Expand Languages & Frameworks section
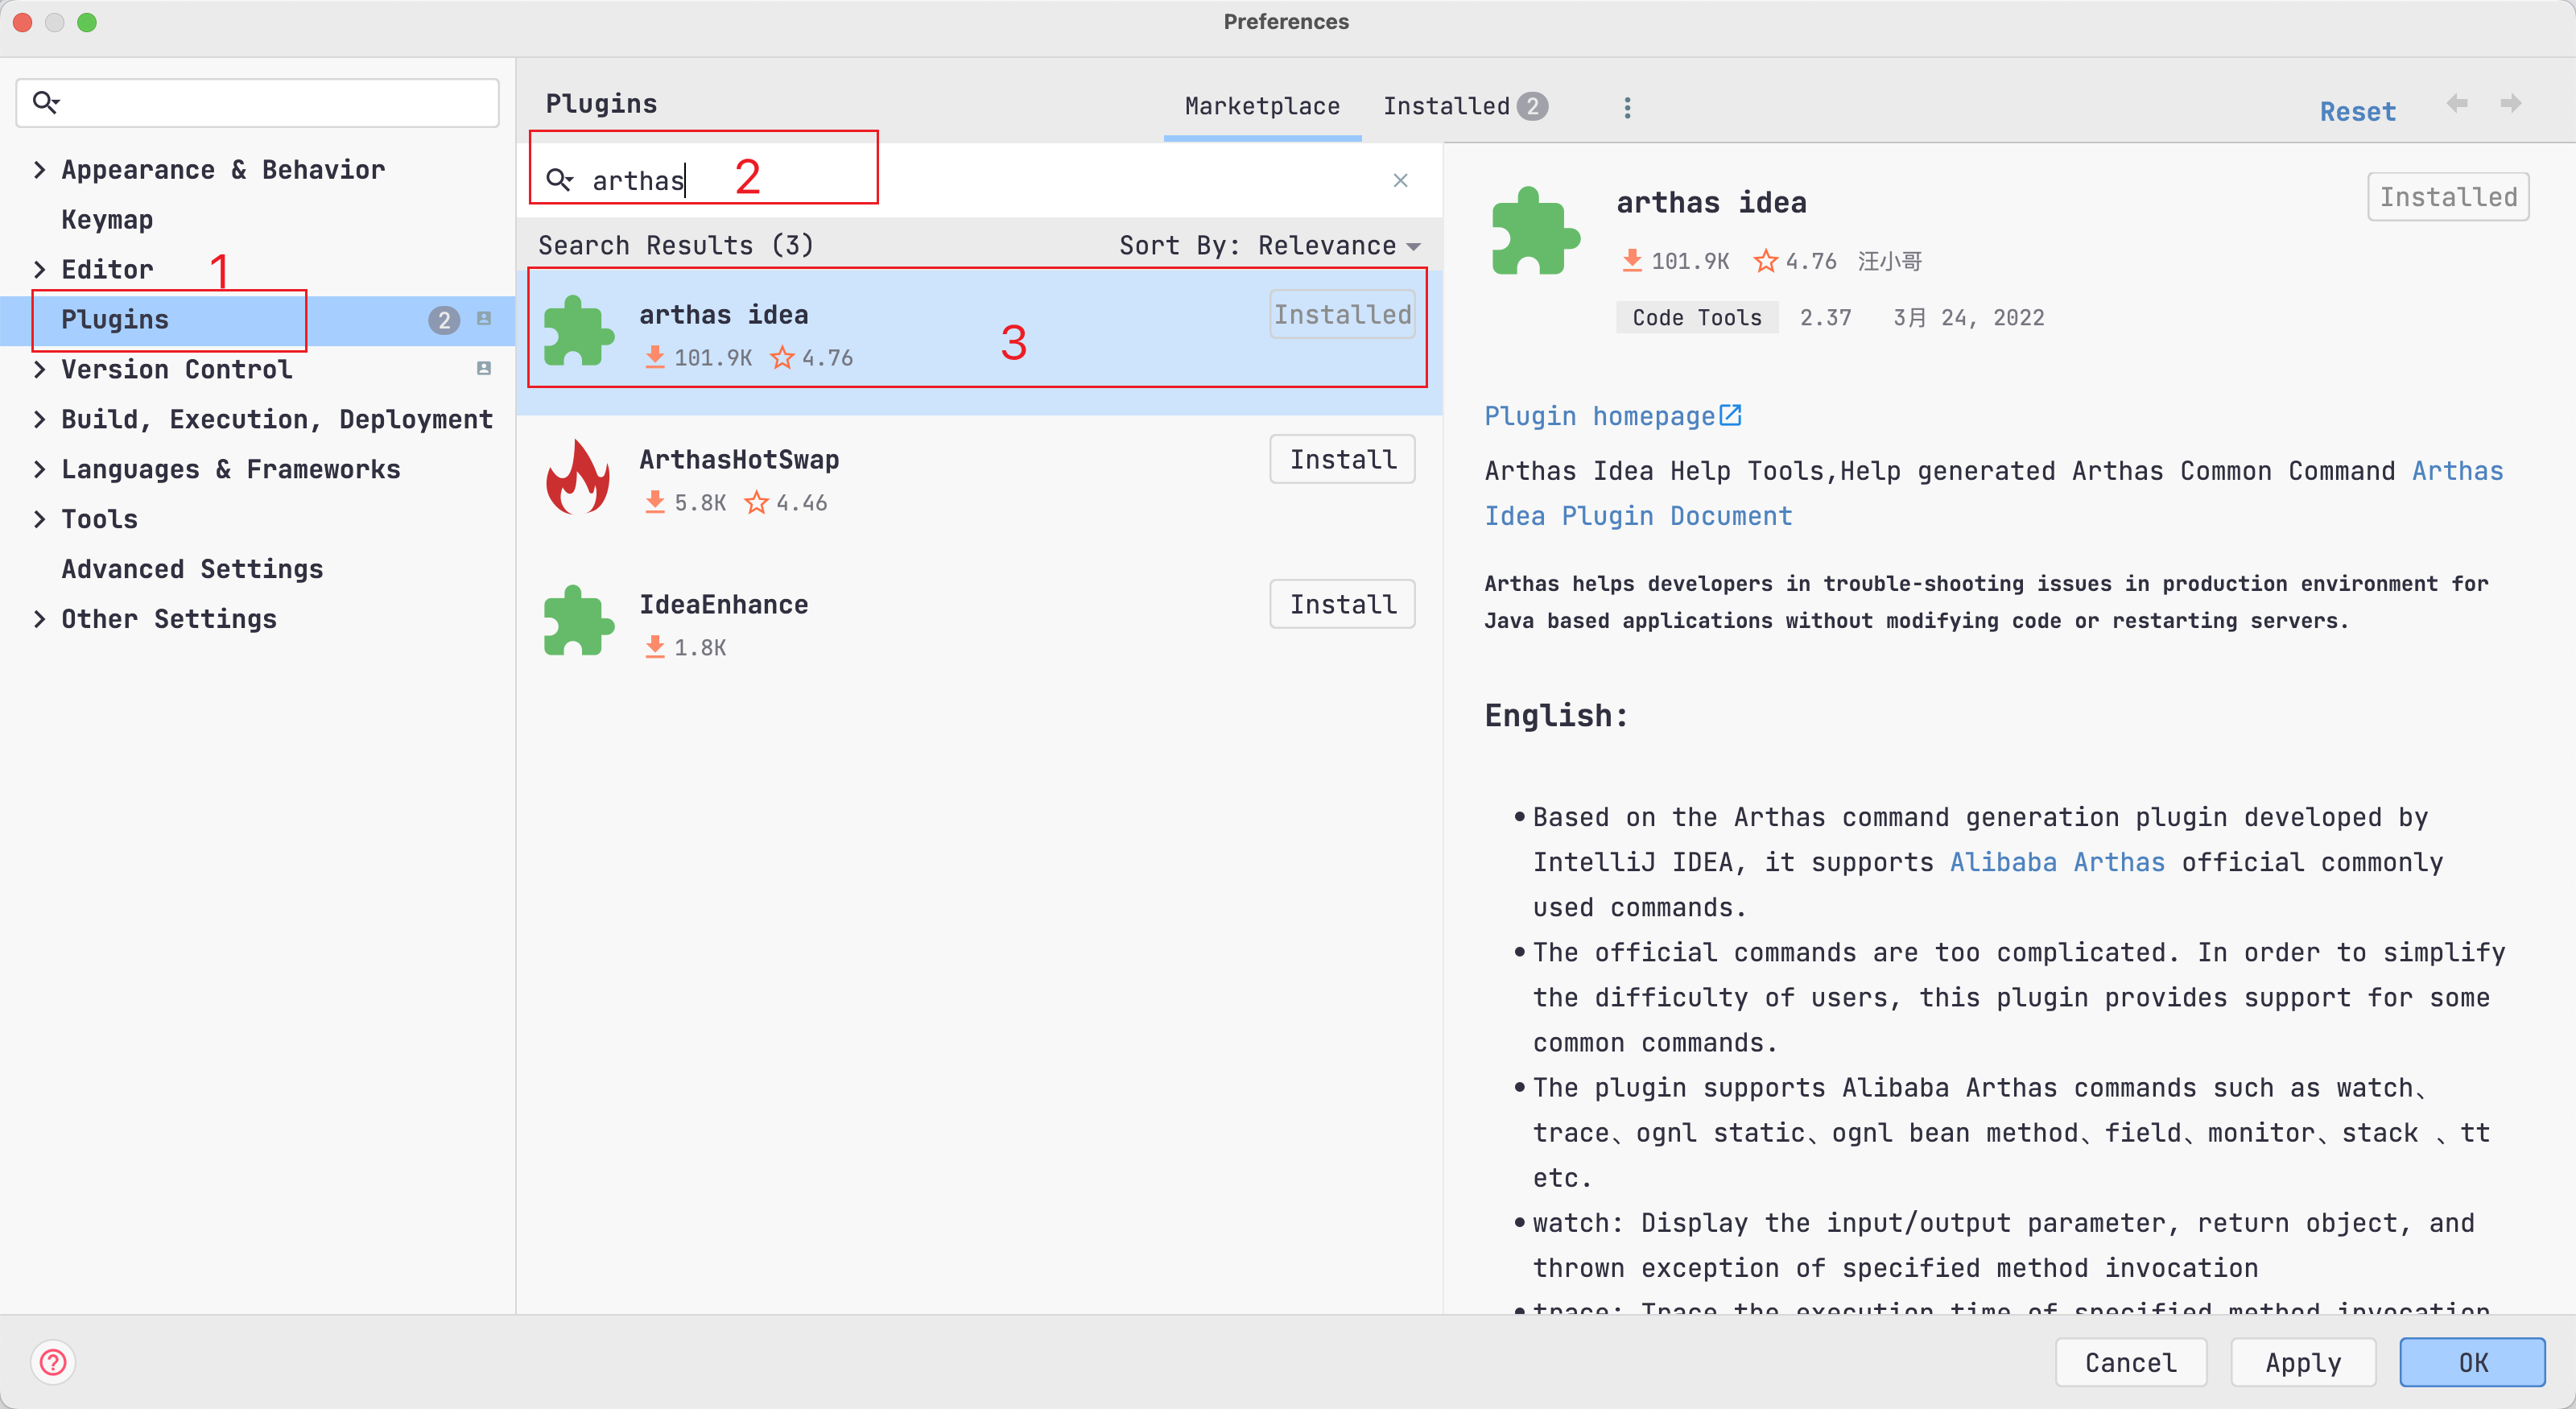The width and height of the screenshot is (2576, 1409). tap(39, 469)
